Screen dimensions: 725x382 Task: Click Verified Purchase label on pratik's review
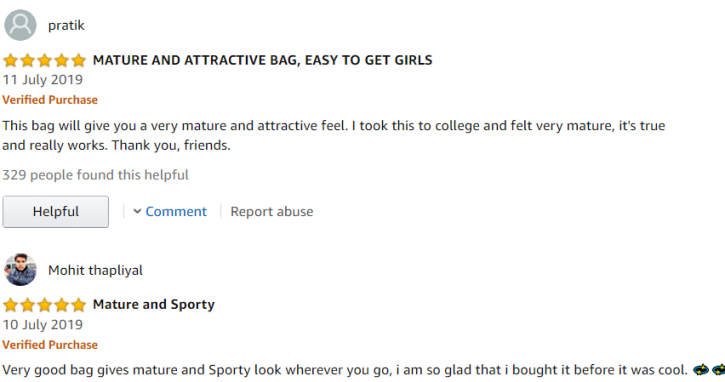click(50, 100)
